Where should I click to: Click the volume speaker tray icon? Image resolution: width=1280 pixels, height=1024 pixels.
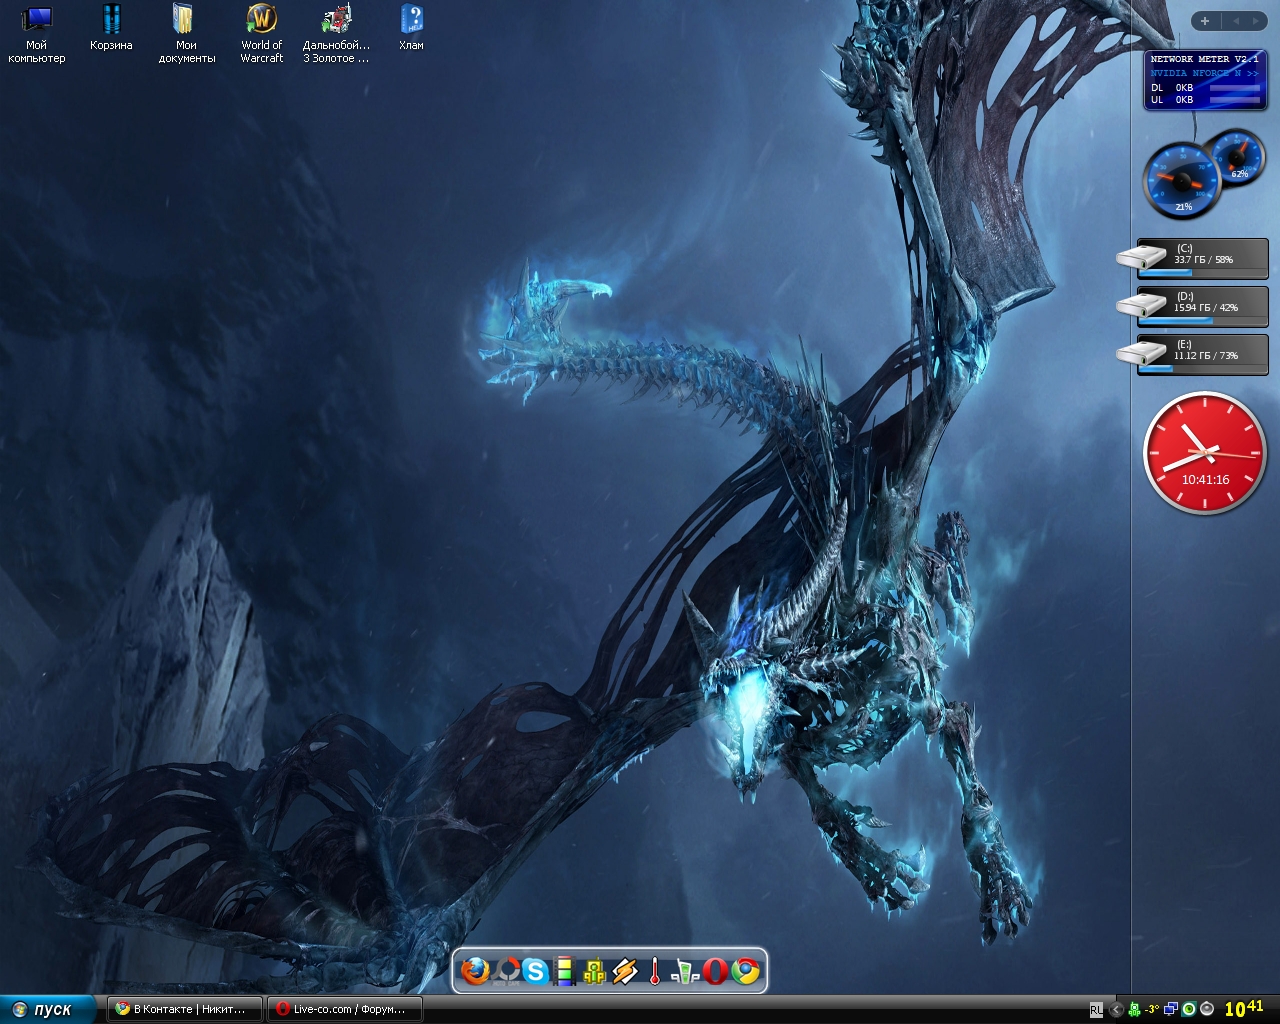point(1207,1009)
